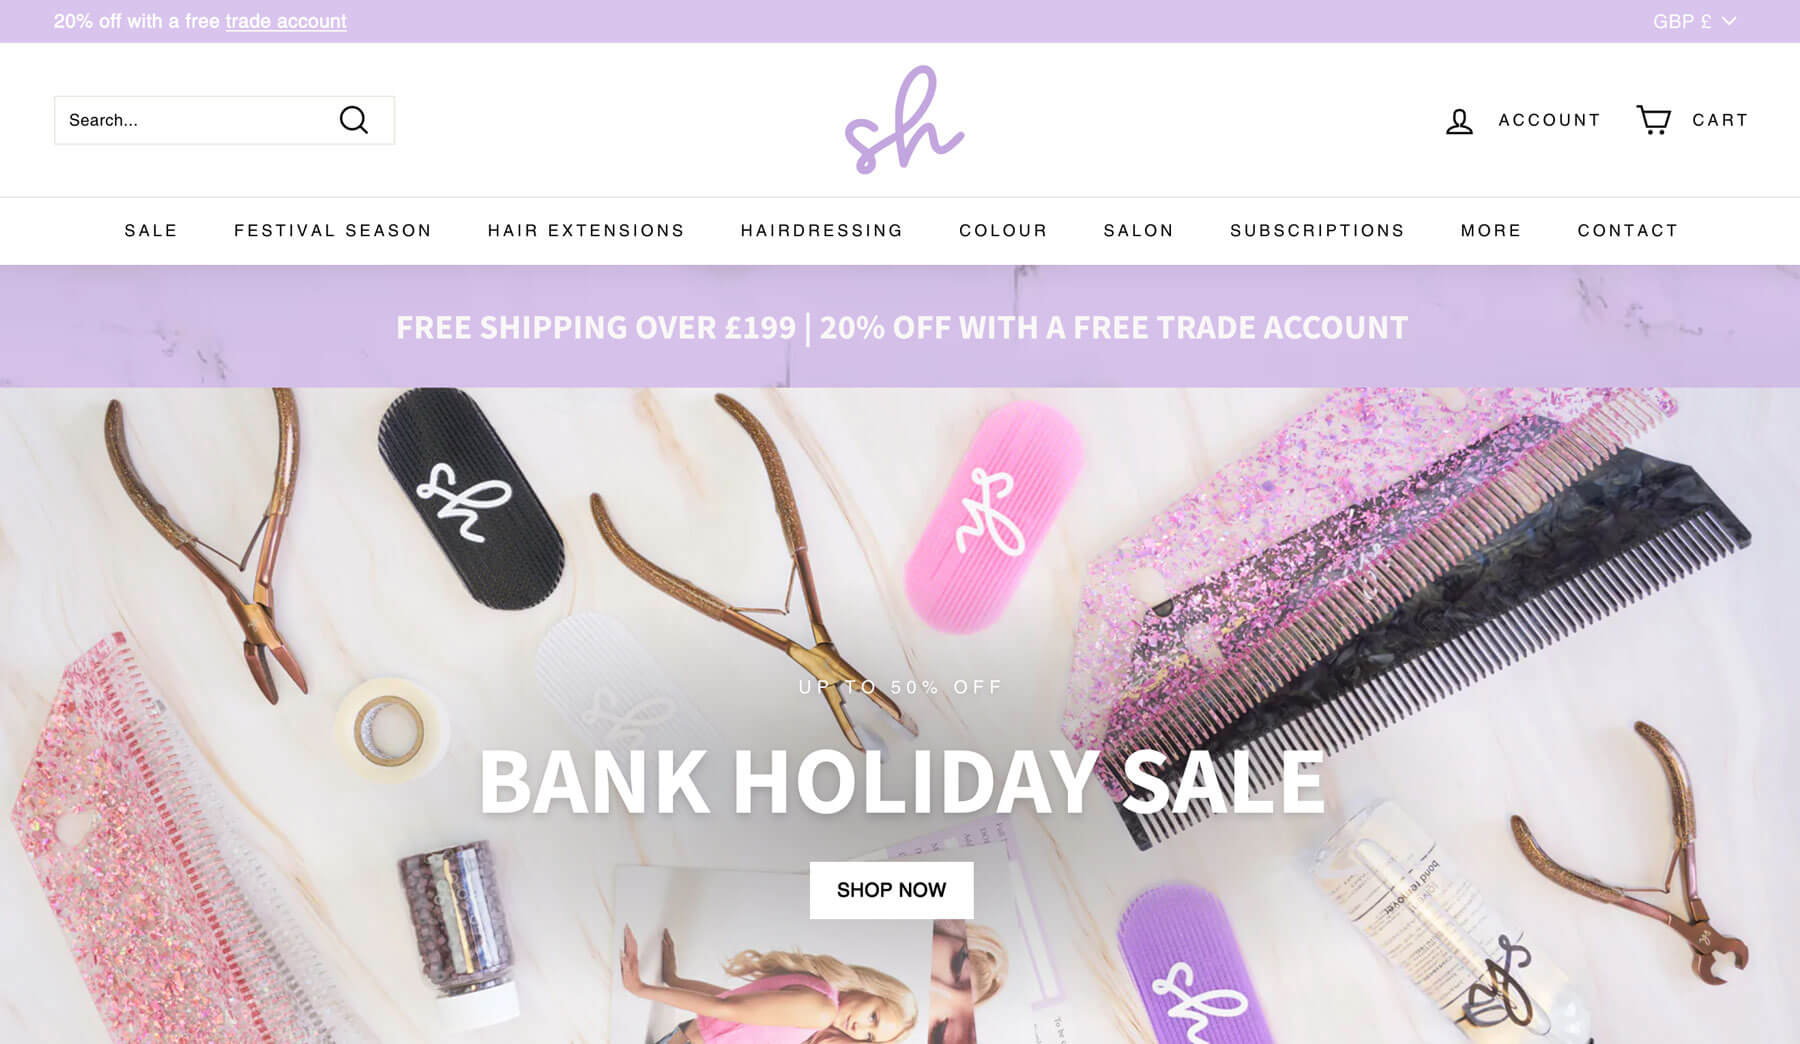Open the Sale menu item
Screen dimensions: 1800x1044
151,231
